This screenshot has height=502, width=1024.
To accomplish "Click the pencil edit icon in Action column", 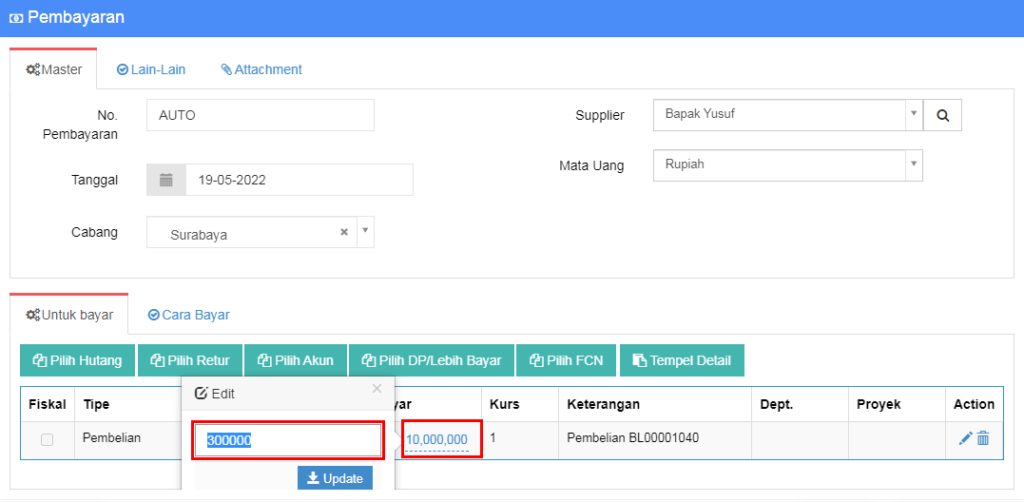I will 965,439.
